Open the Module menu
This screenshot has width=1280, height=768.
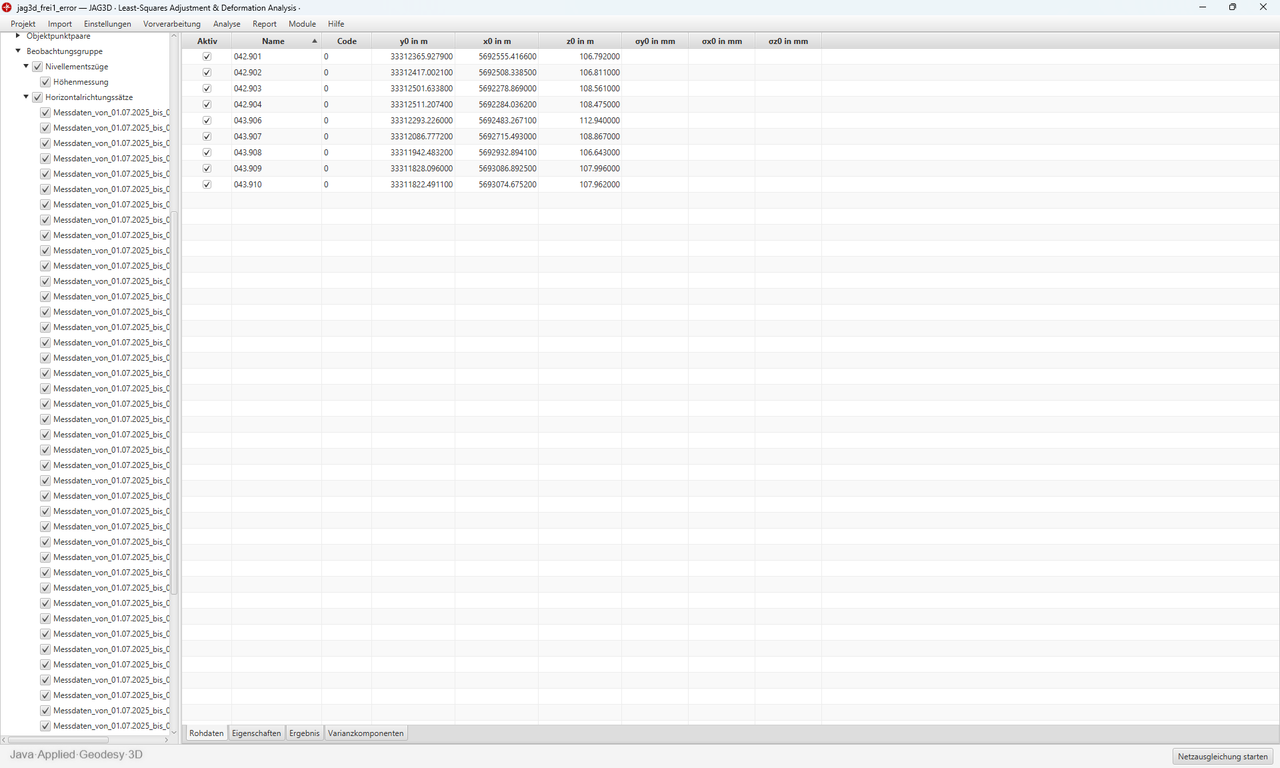click(302, 24)
